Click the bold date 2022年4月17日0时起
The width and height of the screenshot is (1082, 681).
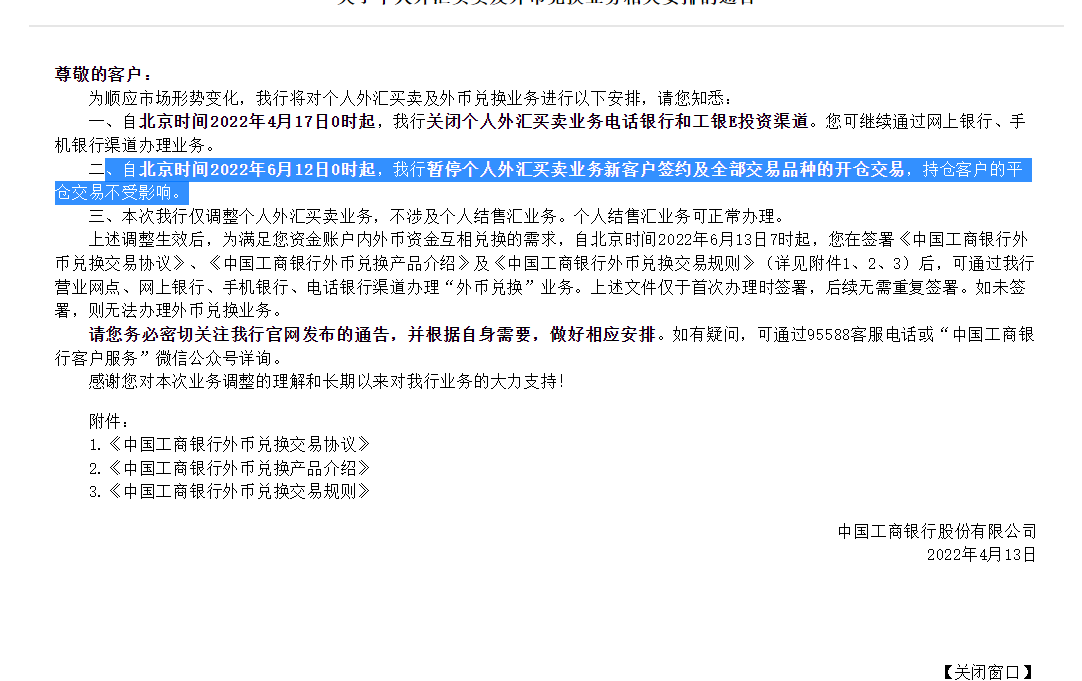(293, 121)
